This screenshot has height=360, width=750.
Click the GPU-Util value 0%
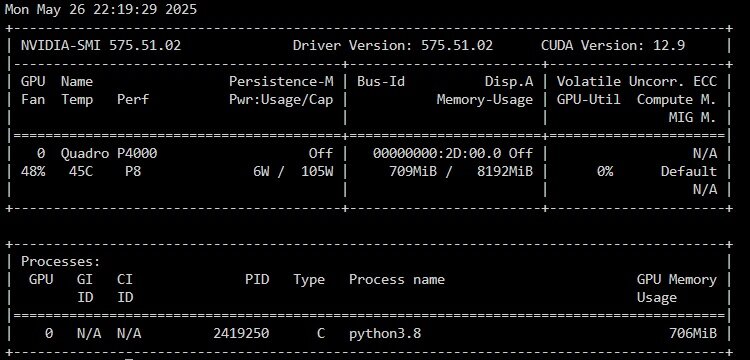click(x=605, y=172)
